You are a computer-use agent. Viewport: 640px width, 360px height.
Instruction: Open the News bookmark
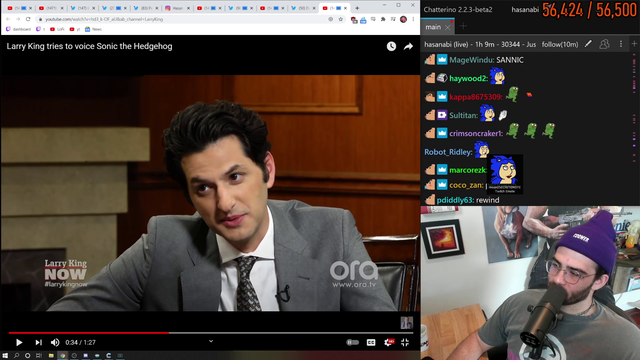click(93, 29)
